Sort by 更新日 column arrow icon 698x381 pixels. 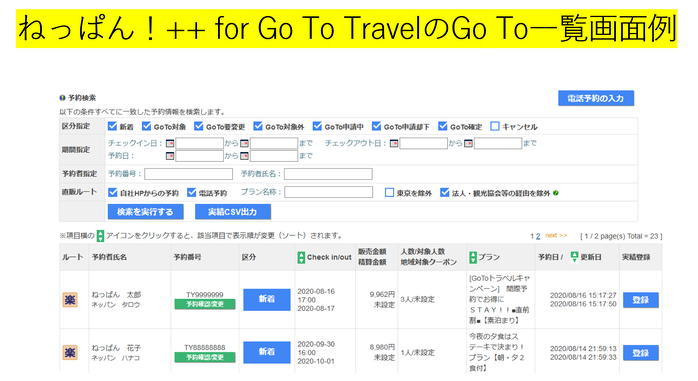(574, 256)
